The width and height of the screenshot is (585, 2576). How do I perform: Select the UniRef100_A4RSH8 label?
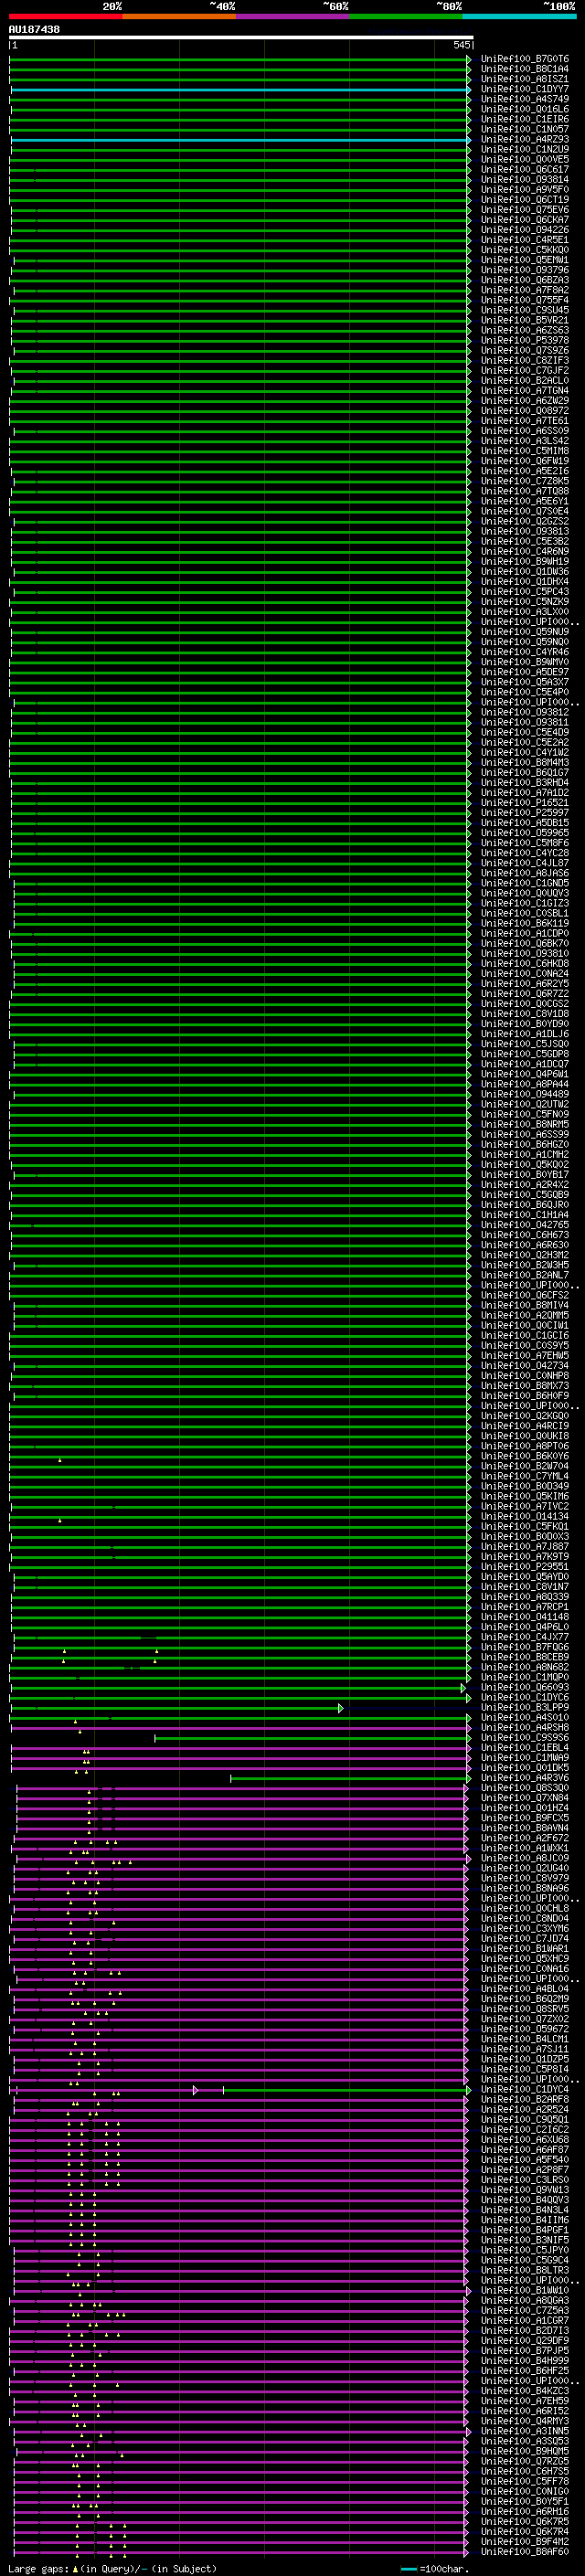coord(524,1728)
